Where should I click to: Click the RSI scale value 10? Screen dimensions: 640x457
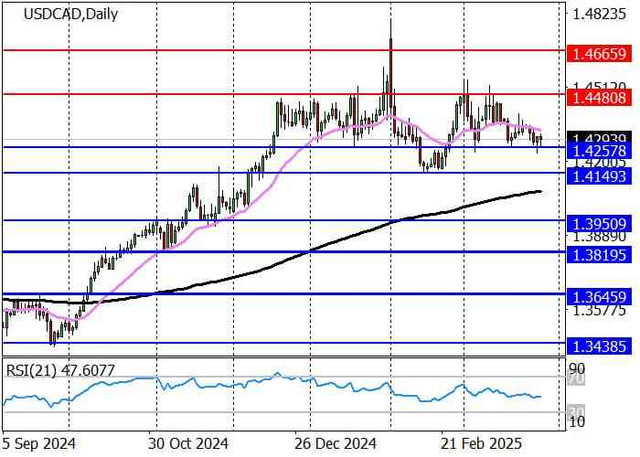tap(577, 422)
